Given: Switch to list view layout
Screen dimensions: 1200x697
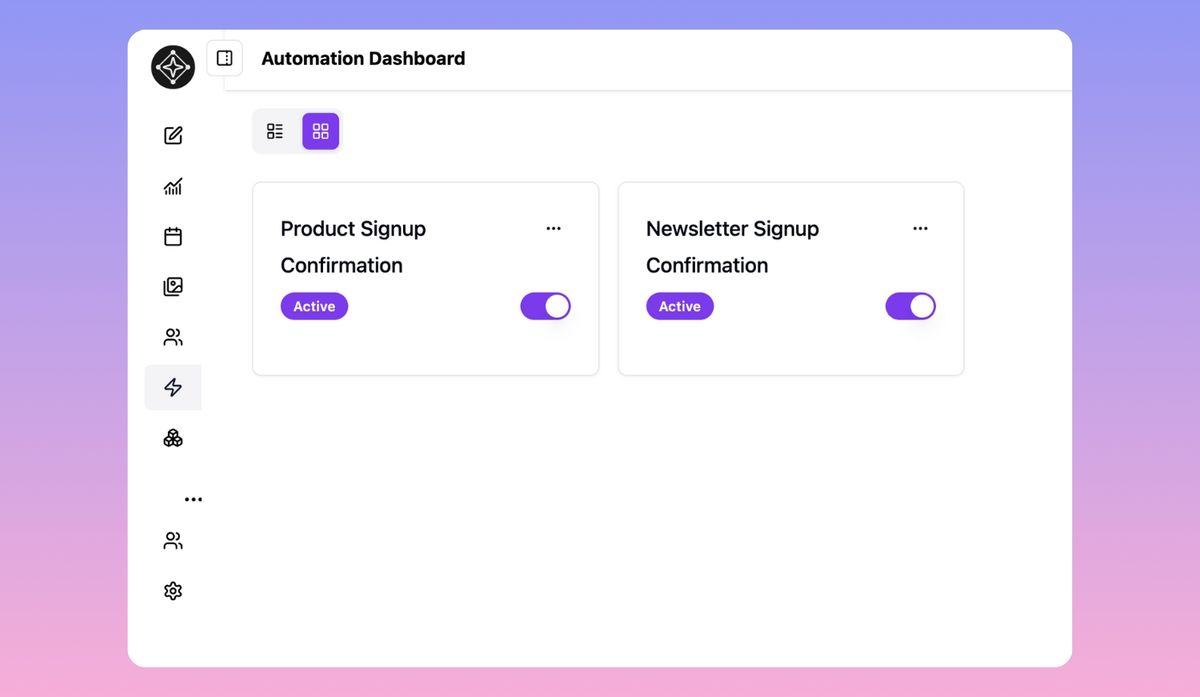Looking at the screenshot, I should pyautogui.click(x=275, y=131).
